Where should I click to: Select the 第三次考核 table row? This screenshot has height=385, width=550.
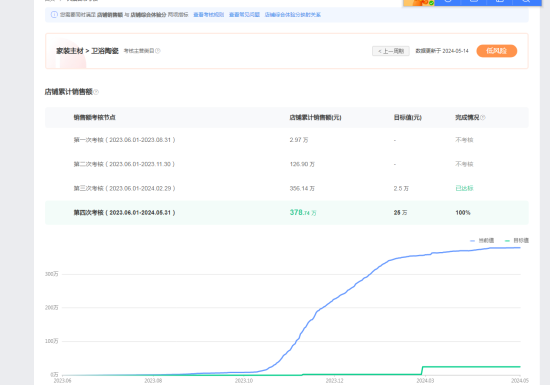[287, 188]
